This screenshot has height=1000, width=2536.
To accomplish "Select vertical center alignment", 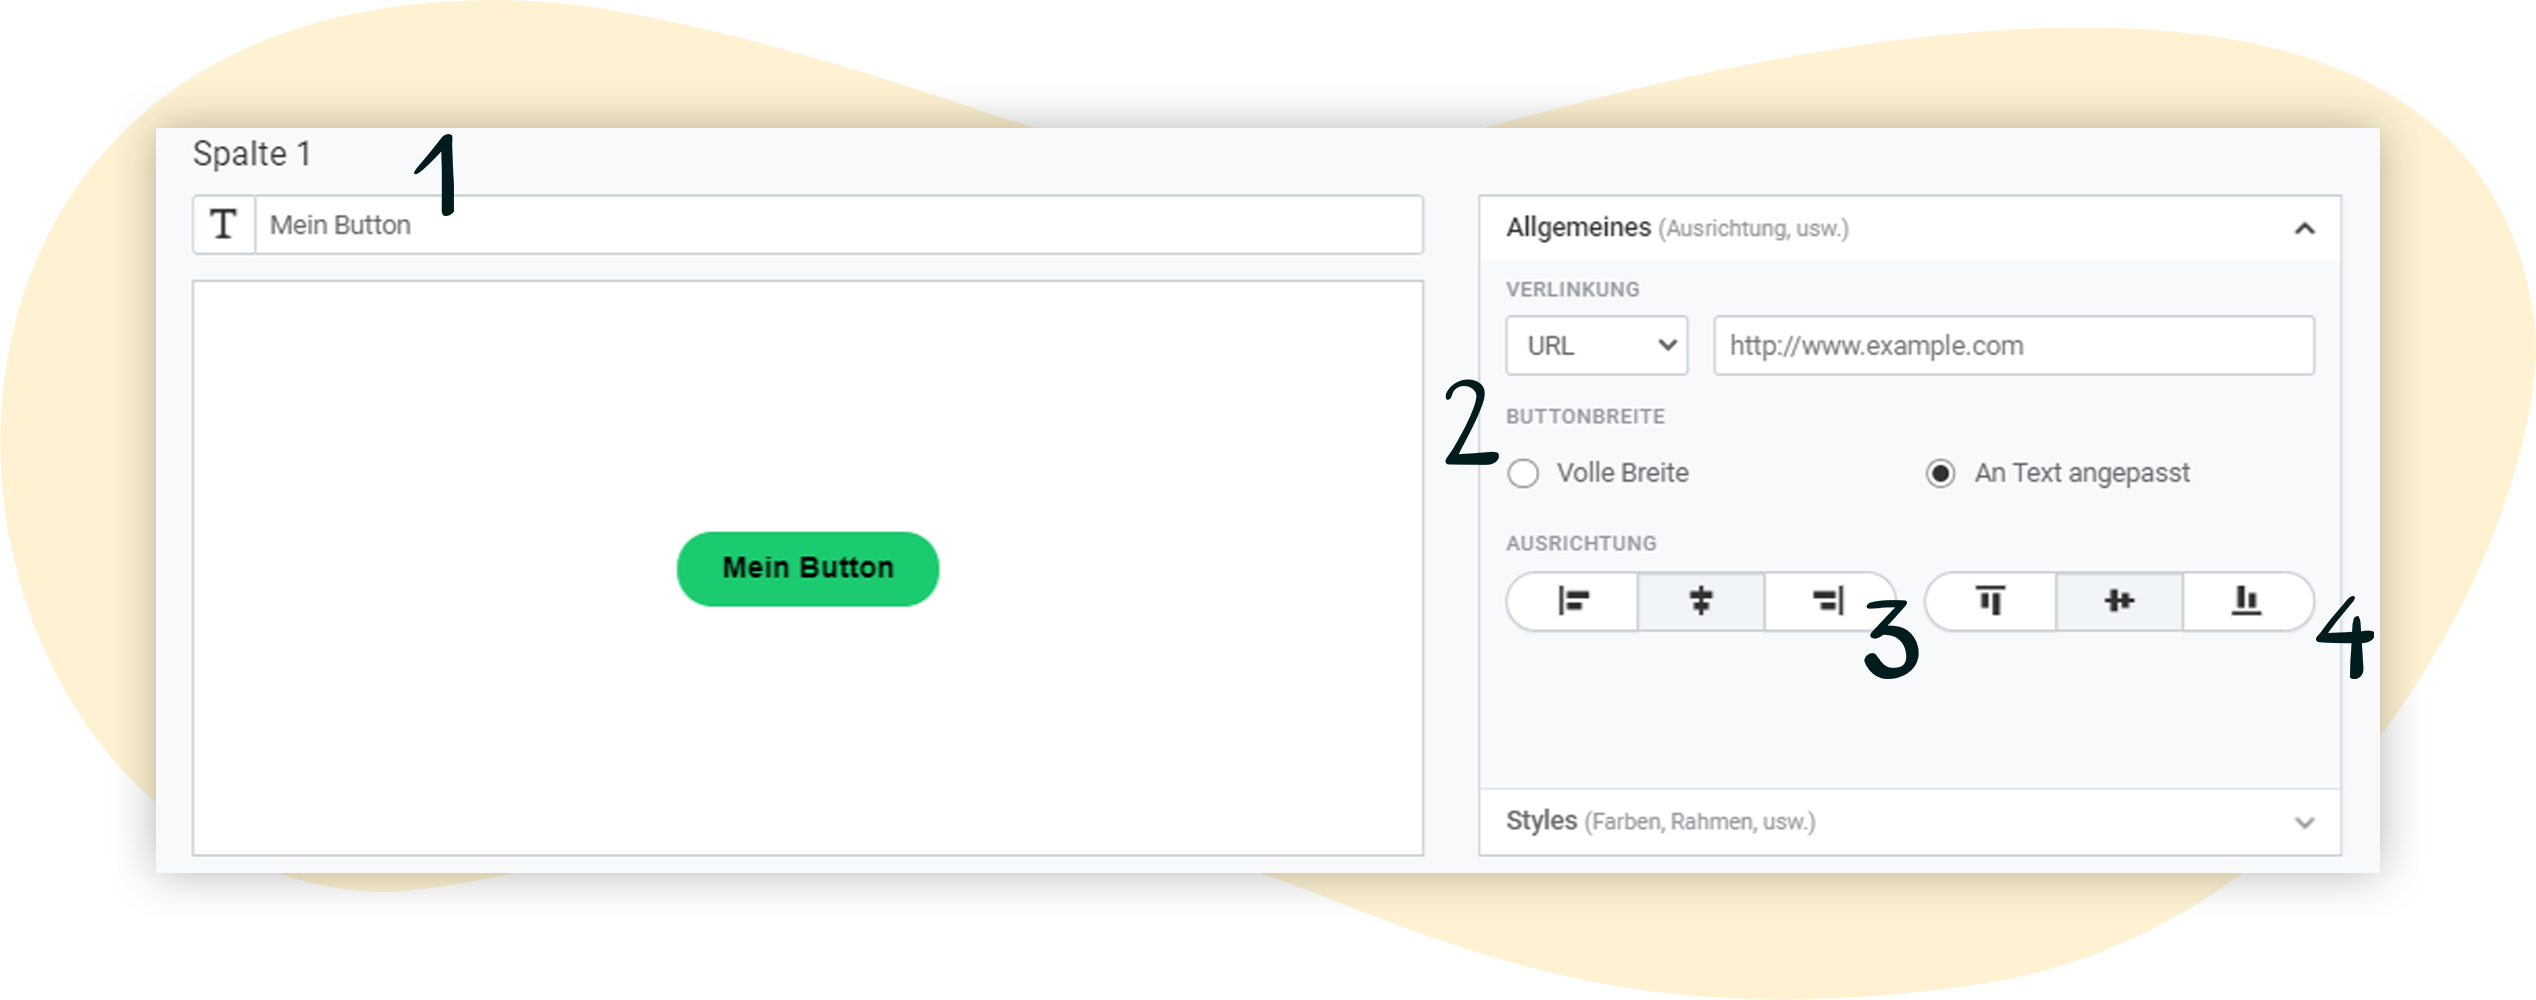I will pos(2120,601).
